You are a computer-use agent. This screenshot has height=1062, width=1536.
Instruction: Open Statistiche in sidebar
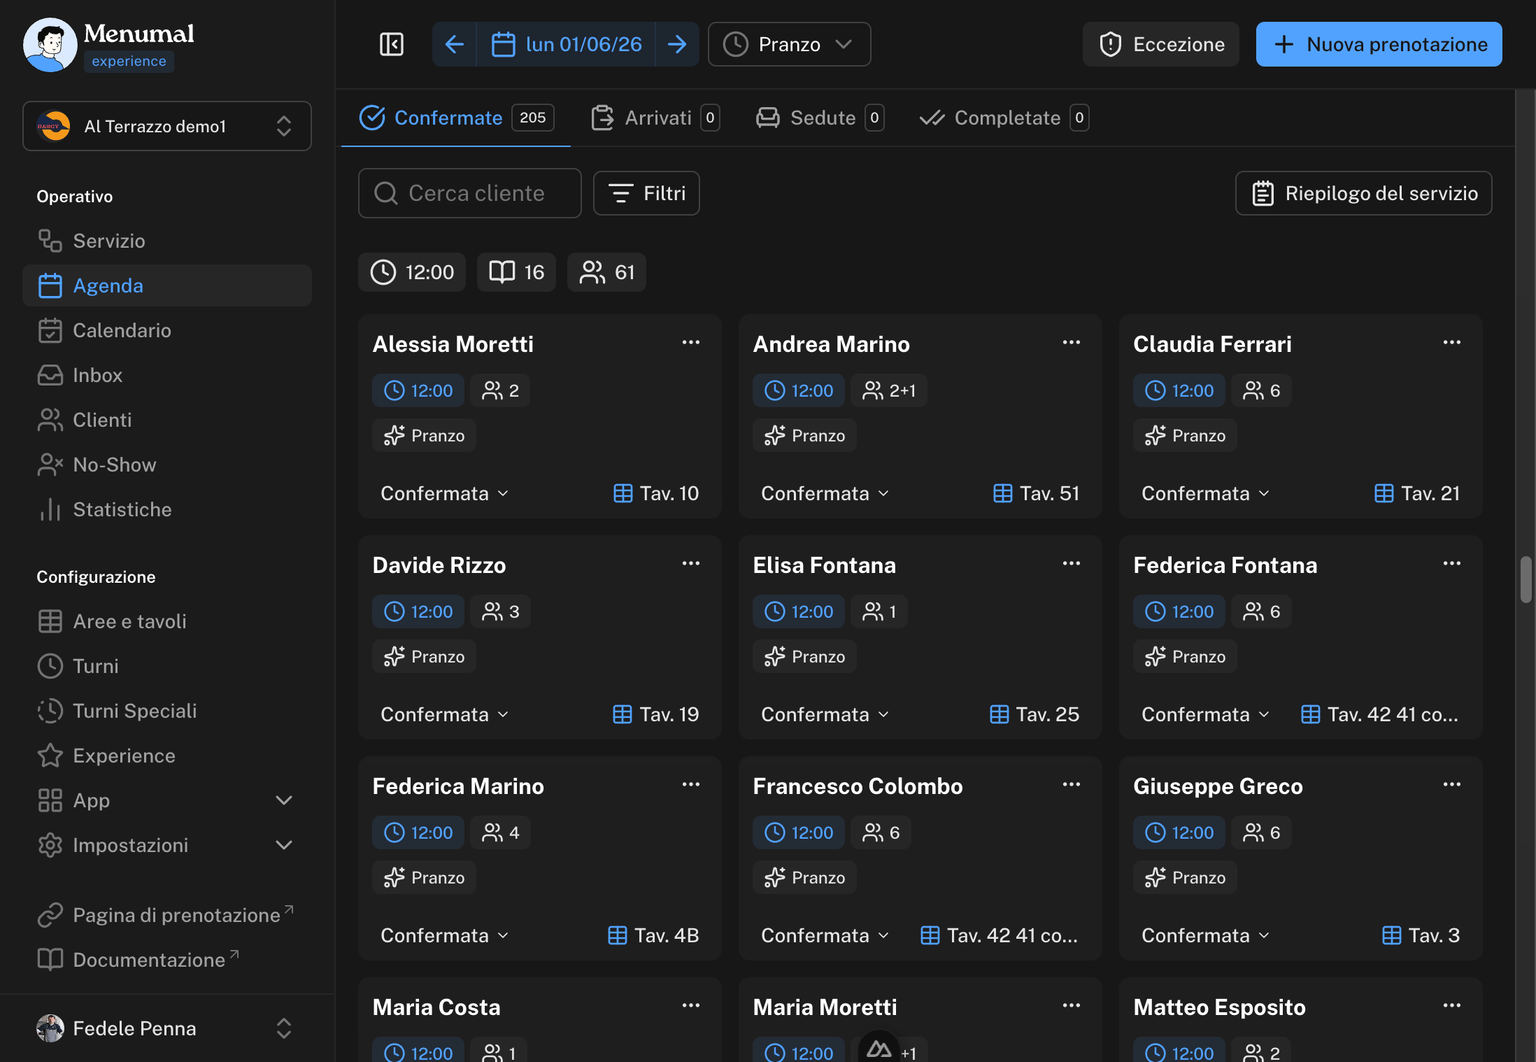167,510
